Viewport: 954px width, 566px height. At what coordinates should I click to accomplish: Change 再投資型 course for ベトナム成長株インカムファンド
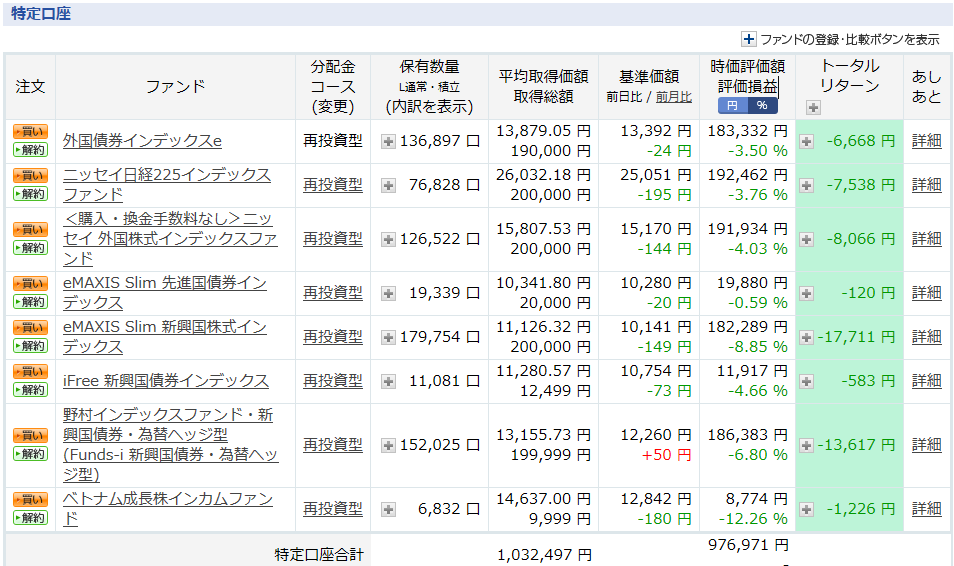point(333,508)
